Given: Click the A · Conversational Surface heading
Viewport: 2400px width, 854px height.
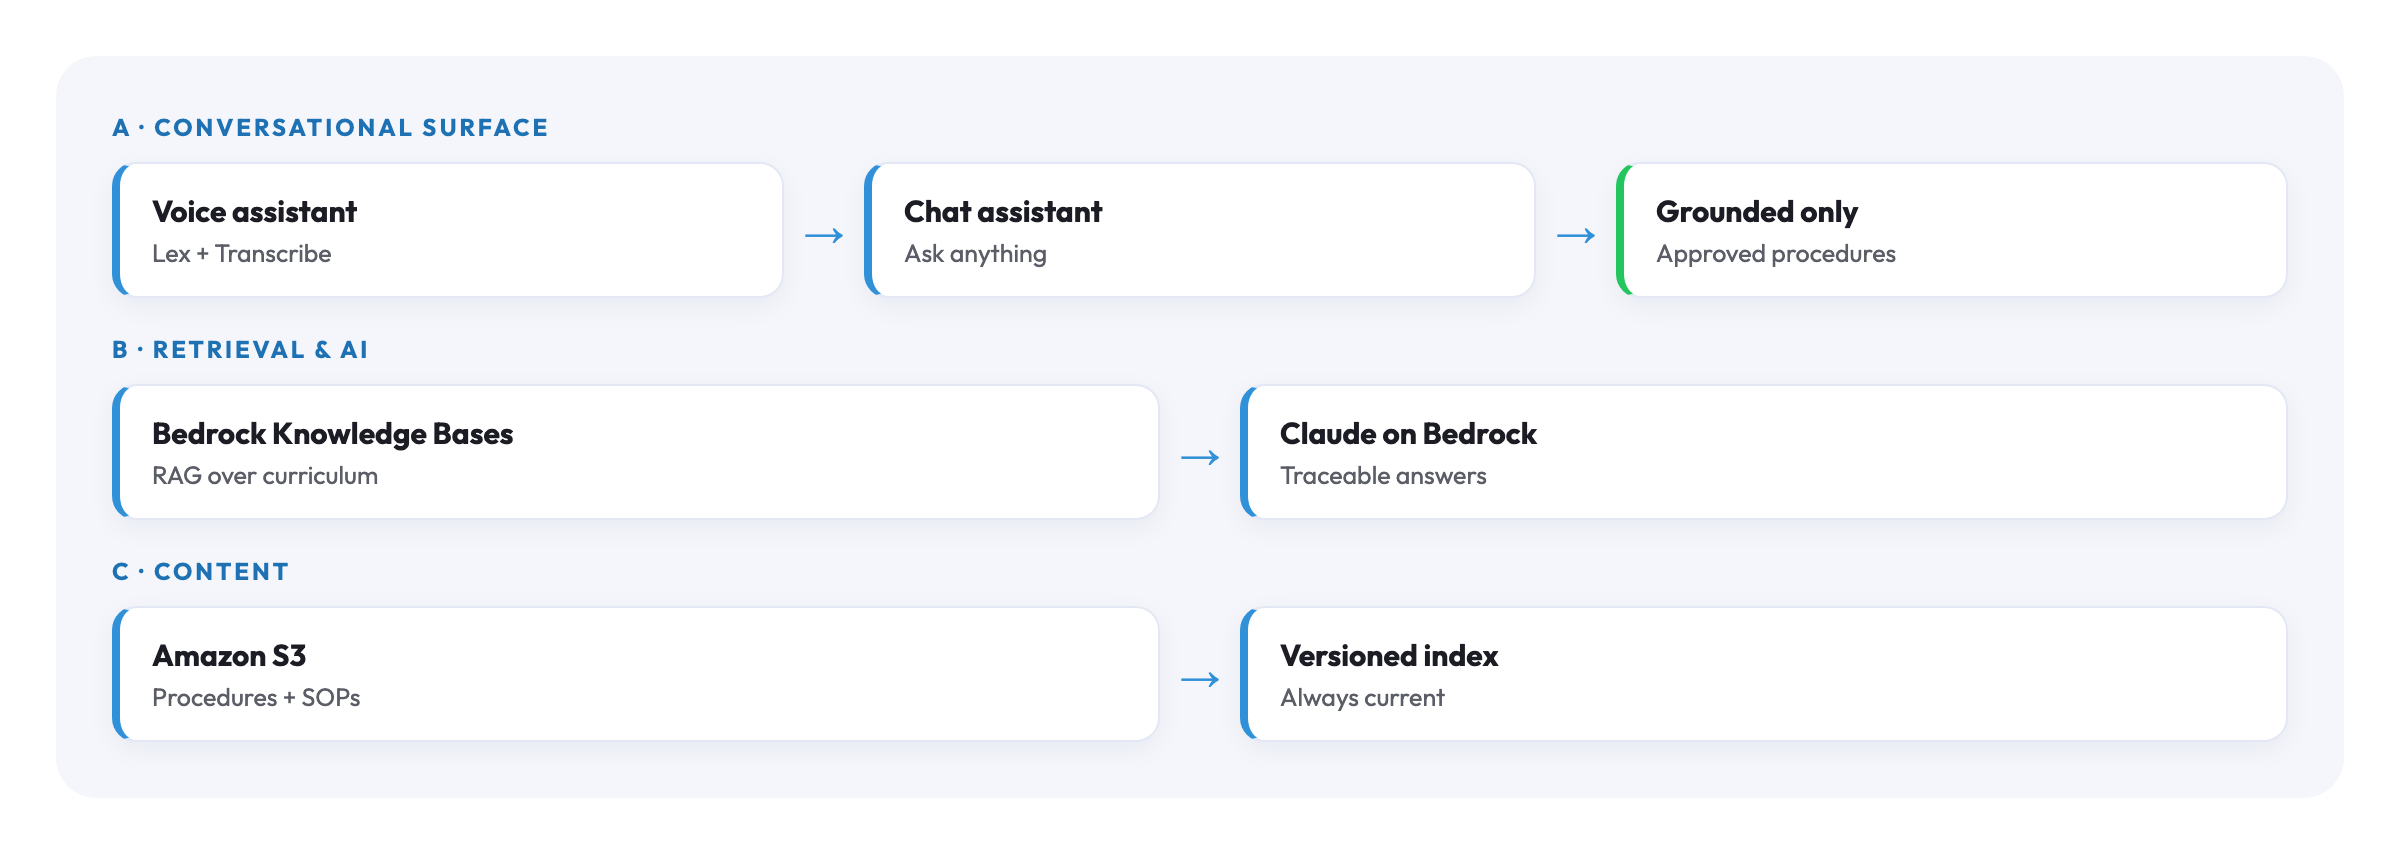Looking at the screenshot, I should 330,128.
